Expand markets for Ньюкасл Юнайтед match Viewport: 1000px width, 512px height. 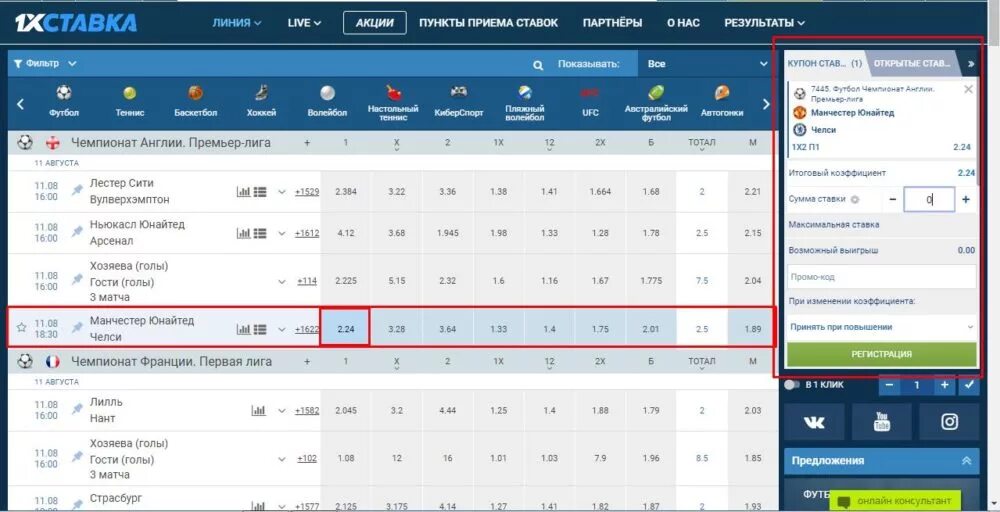coord(282,233)
